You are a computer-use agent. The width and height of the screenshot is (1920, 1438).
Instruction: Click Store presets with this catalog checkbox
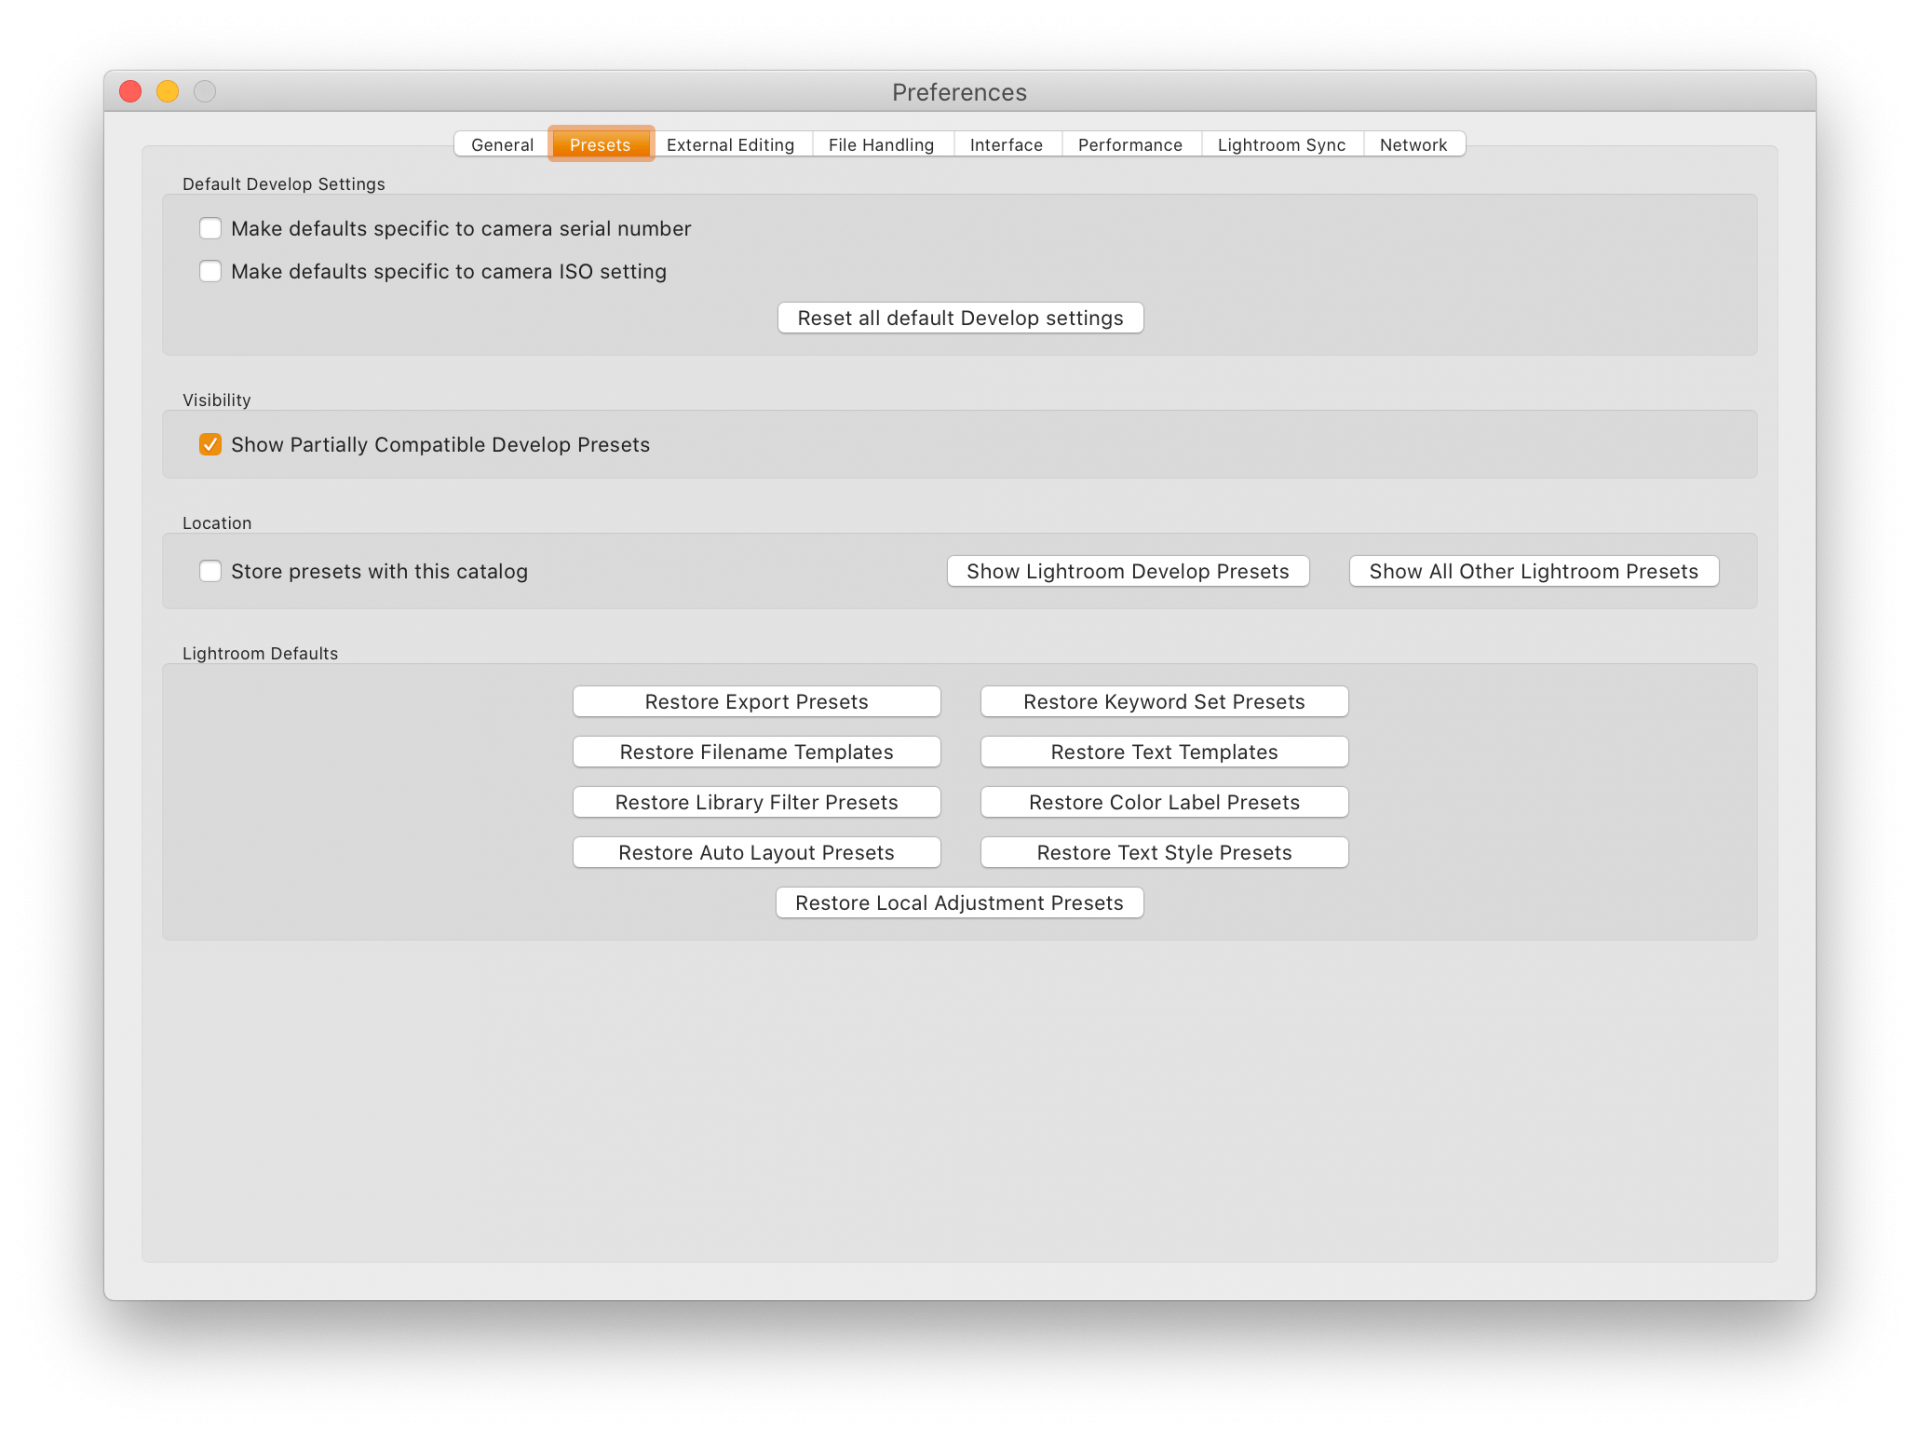211,569
